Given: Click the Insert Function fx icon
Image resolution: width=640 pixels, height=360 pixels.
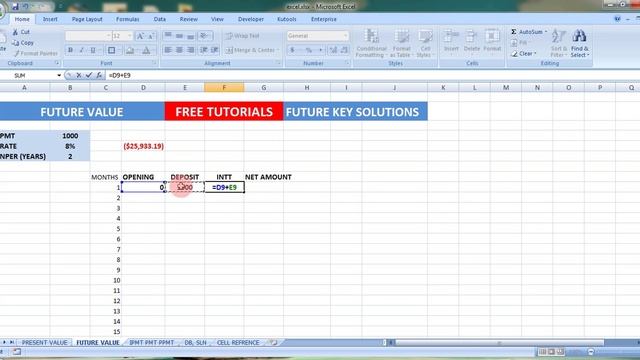Looking at the screenshot, I should 99,76.
